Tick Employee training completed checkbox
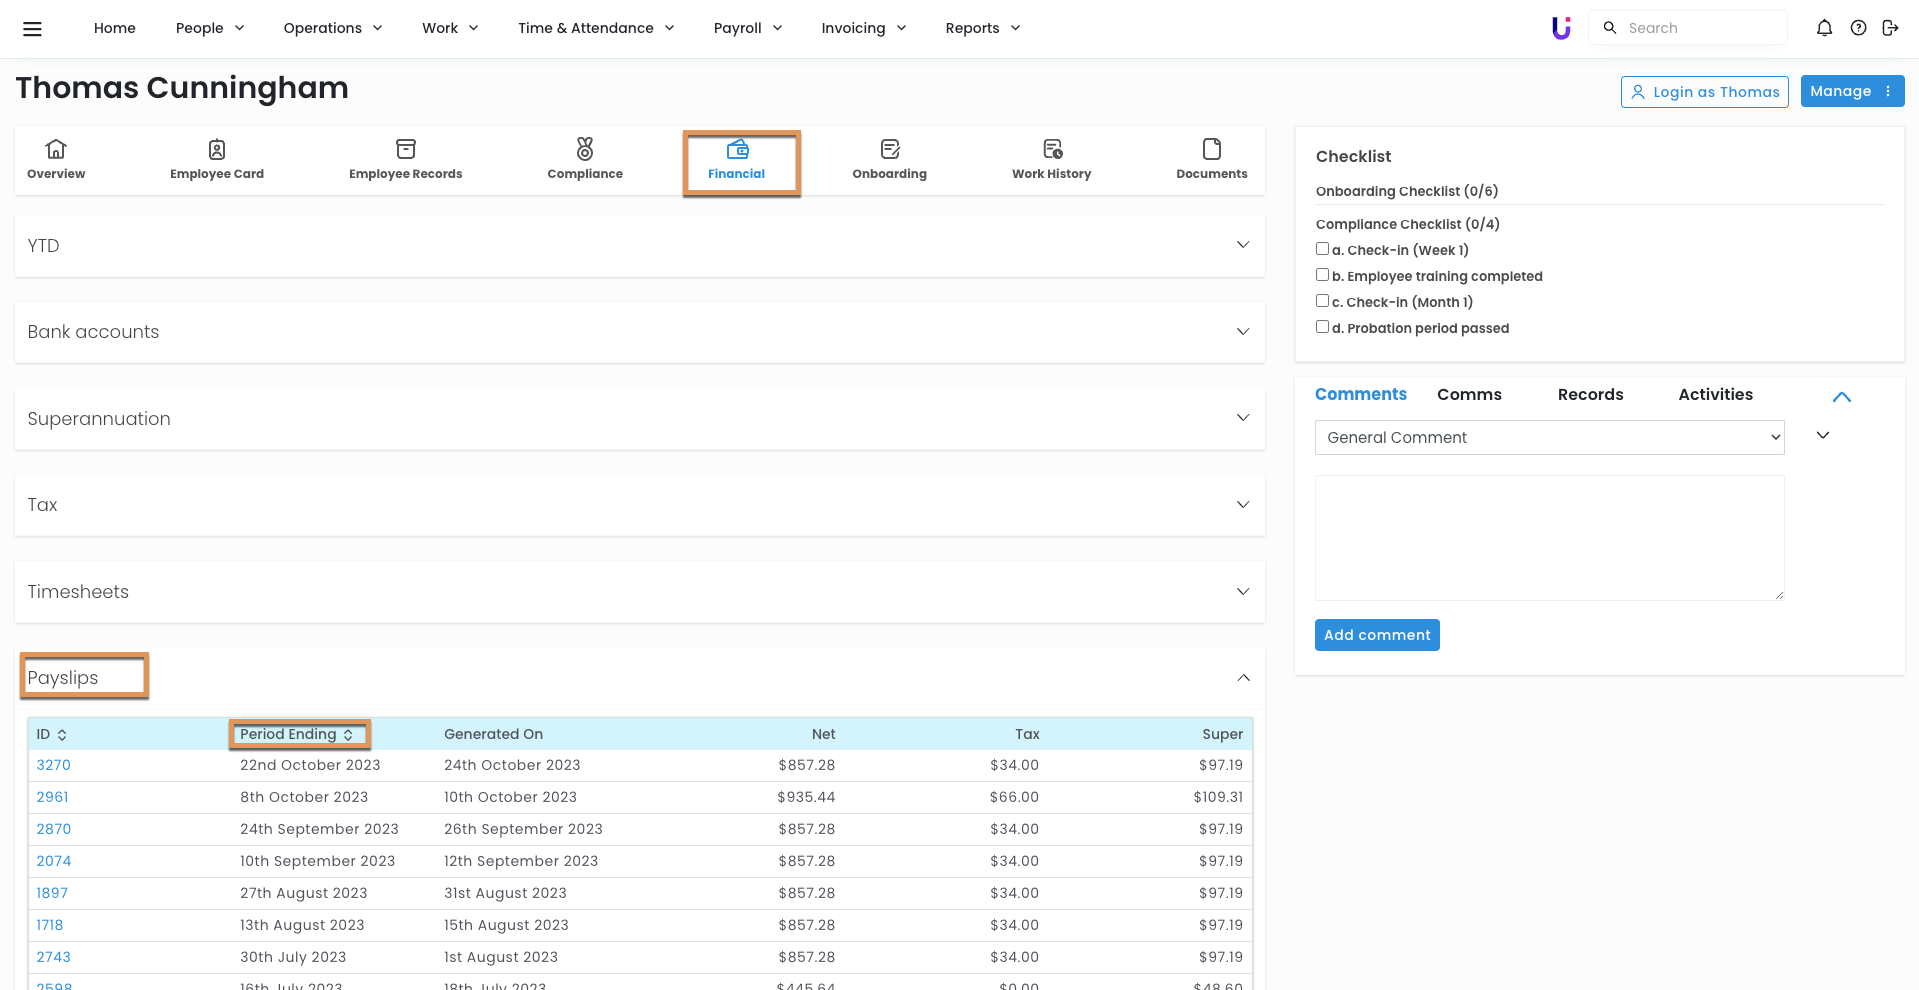This screenshot has width=1919, height=990. click(x=1322, y=275)
